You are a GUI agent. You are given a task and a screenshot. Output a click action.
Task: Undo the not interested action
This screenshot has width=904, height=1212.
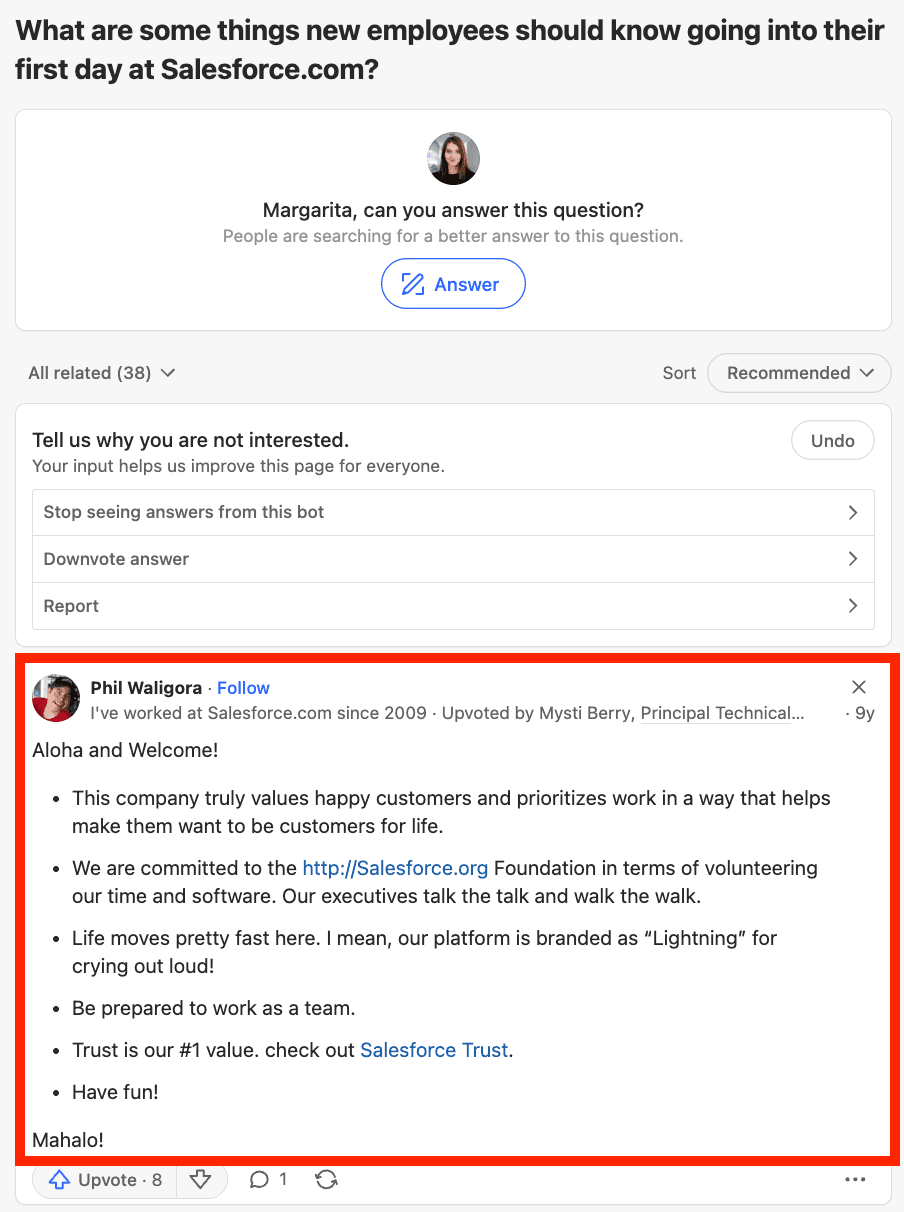[832, 441]
